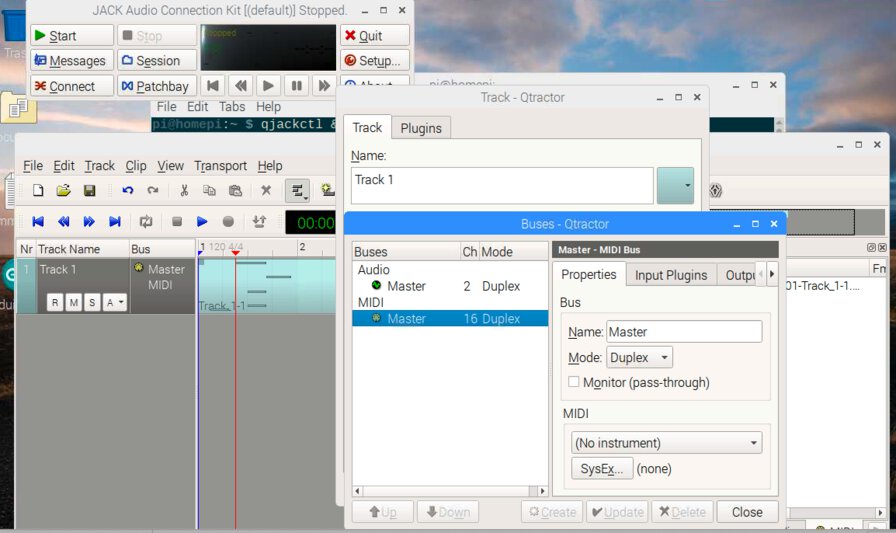896x533 pixels.
Task: Toggle loop mode in the Qtractor transport
Action: pos(146,222)
